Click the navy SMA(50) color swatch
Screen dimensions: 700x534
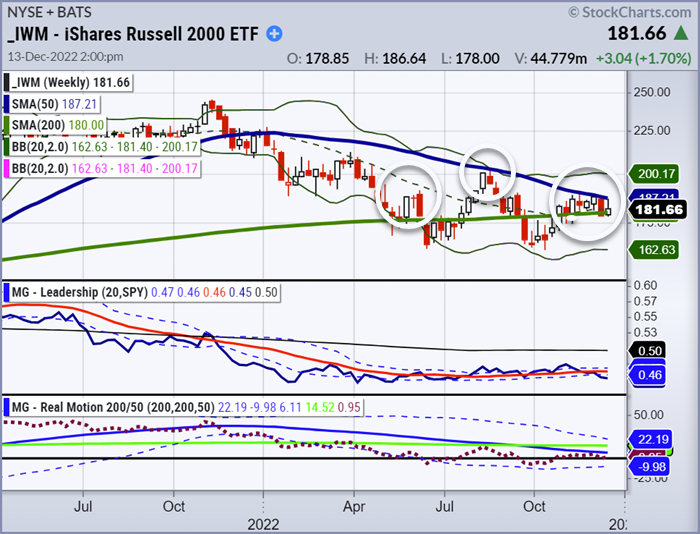[x=6, y=104]
